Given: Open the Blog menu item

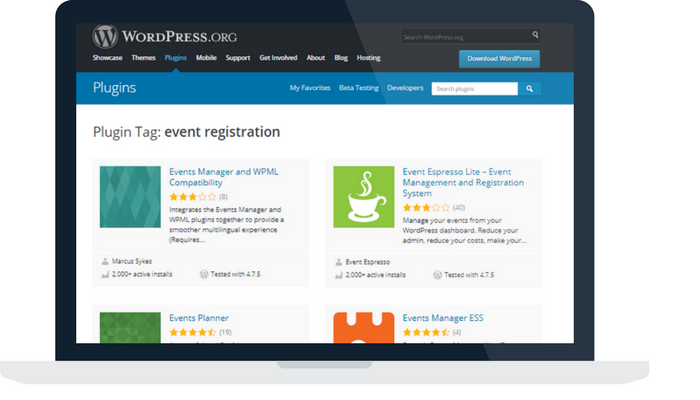Looking at the screenshot, I should [341, 58].
